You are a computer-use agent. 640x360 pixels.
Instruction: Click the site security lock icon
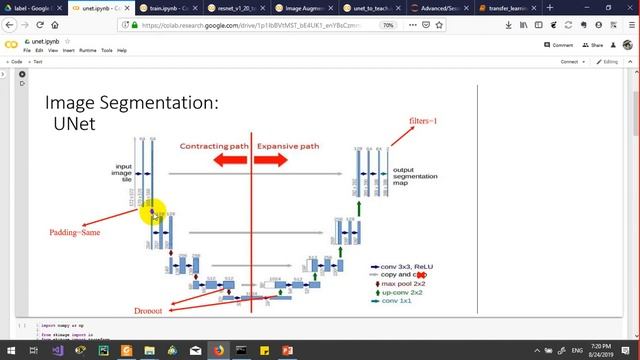click(135, 25)
